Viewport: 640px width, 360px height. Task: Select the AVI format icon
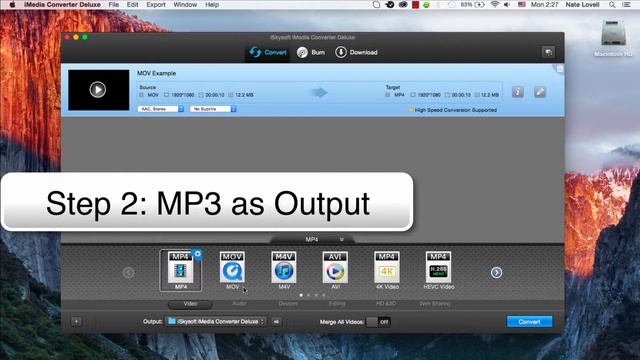(335, 267)
